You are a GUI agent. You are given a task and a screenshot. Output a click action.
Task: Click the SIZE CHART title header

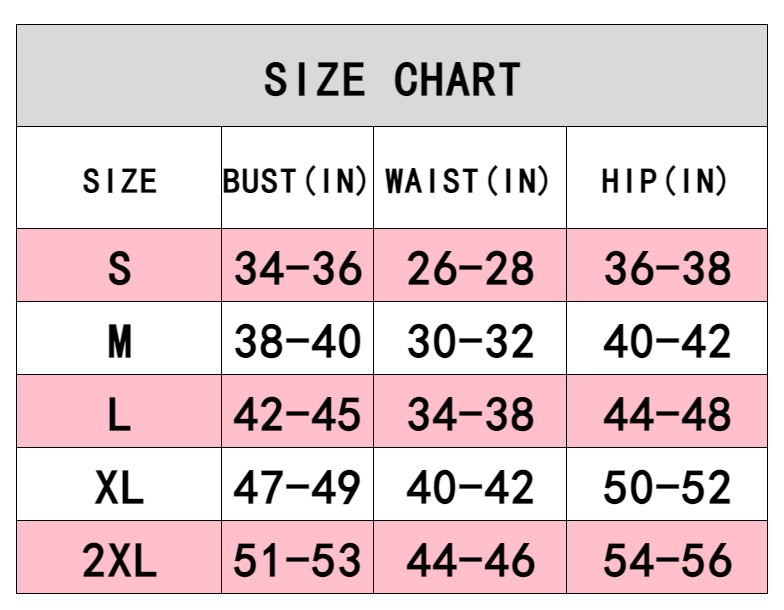pos(392,79)
